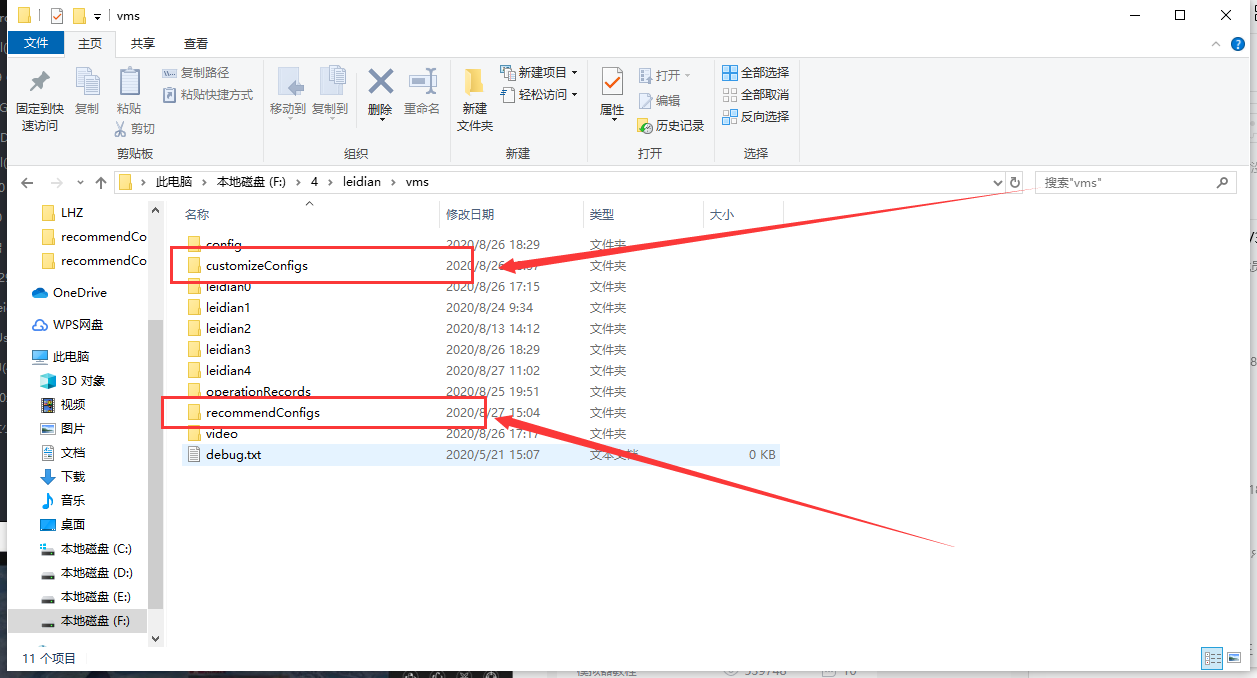Open the Share ribbon tab
The width and height of the screenshot is (1257, 678).
(143, 43)
